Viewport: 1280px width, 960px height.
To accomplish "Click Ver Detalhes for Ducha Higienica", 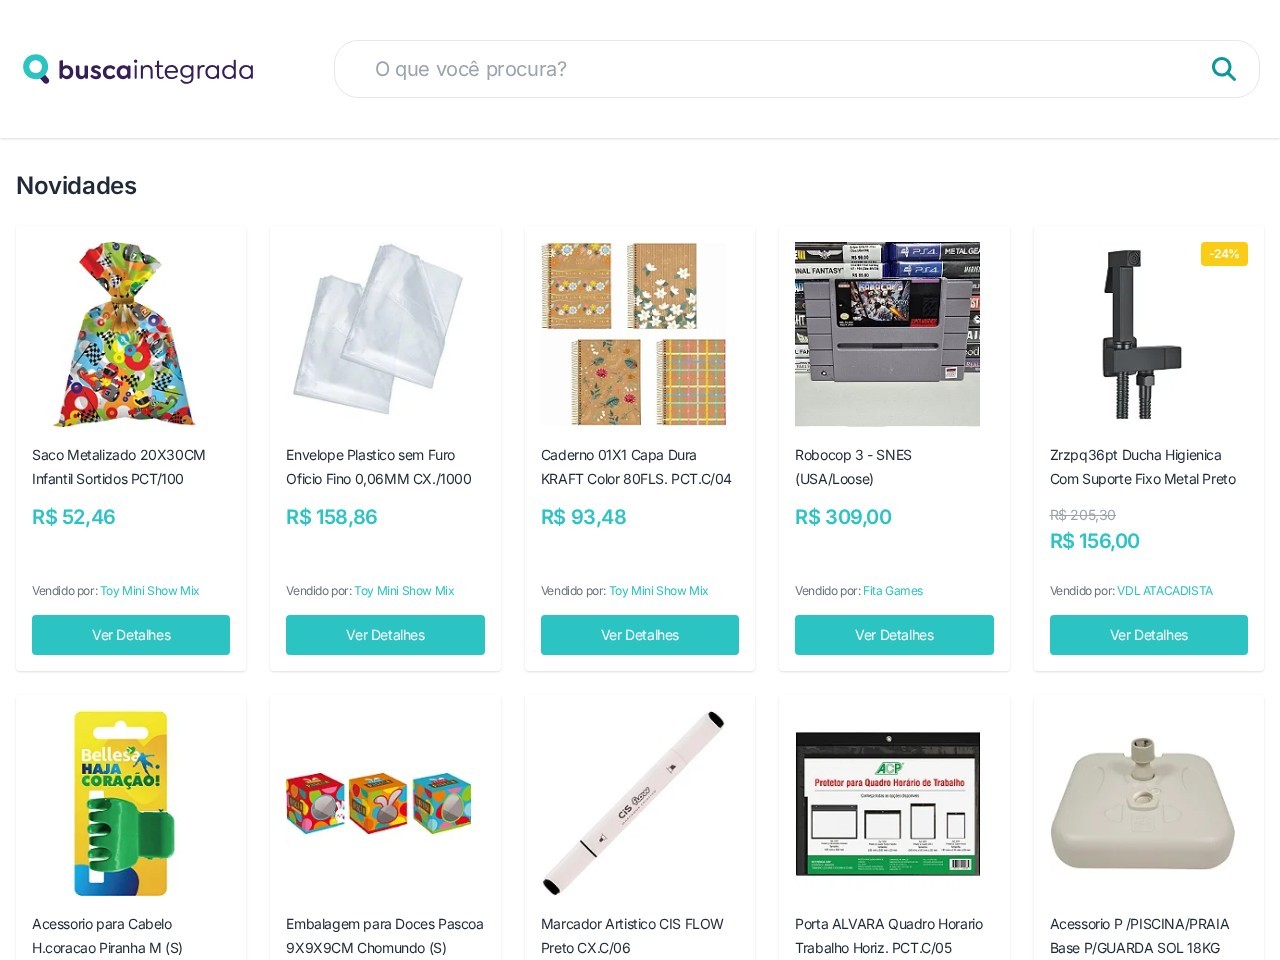I will (1149, 635).
